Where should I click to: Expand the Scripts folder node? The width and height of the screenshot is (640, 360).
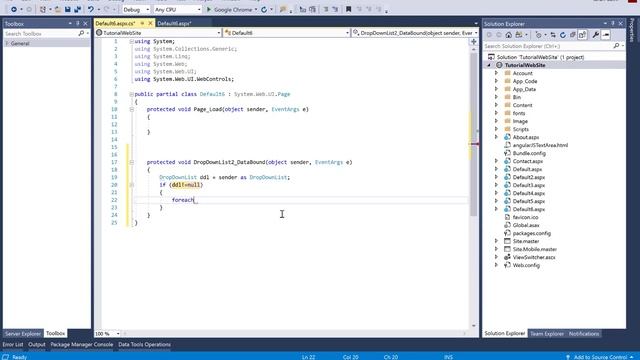496,129
